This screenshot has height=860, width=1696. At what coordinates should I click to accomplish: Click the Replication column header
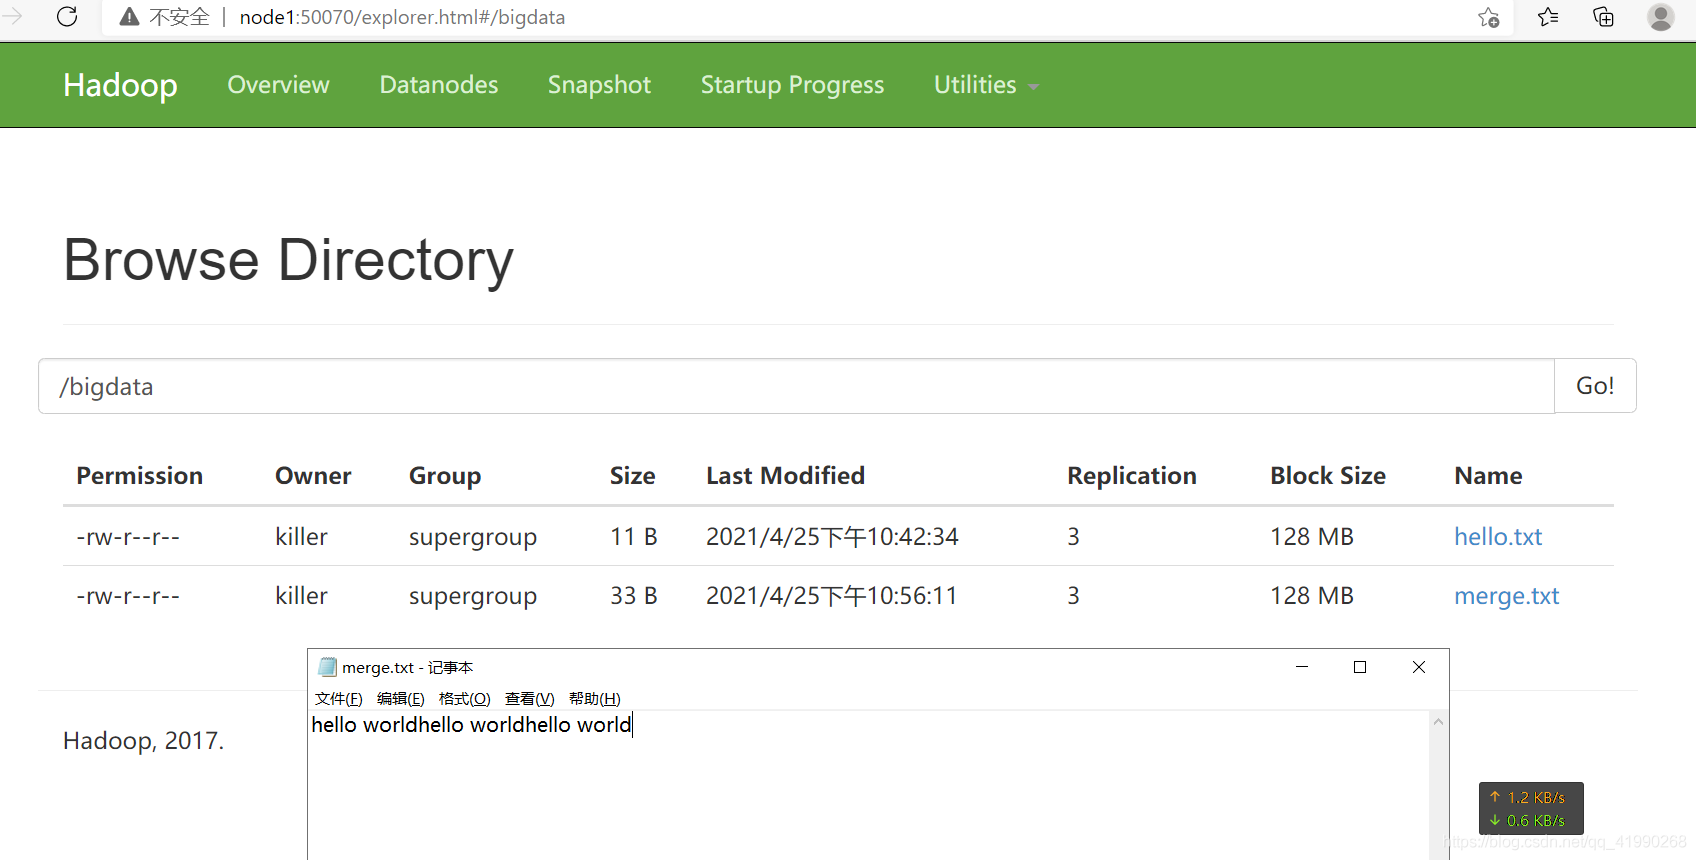(1132, 476)
